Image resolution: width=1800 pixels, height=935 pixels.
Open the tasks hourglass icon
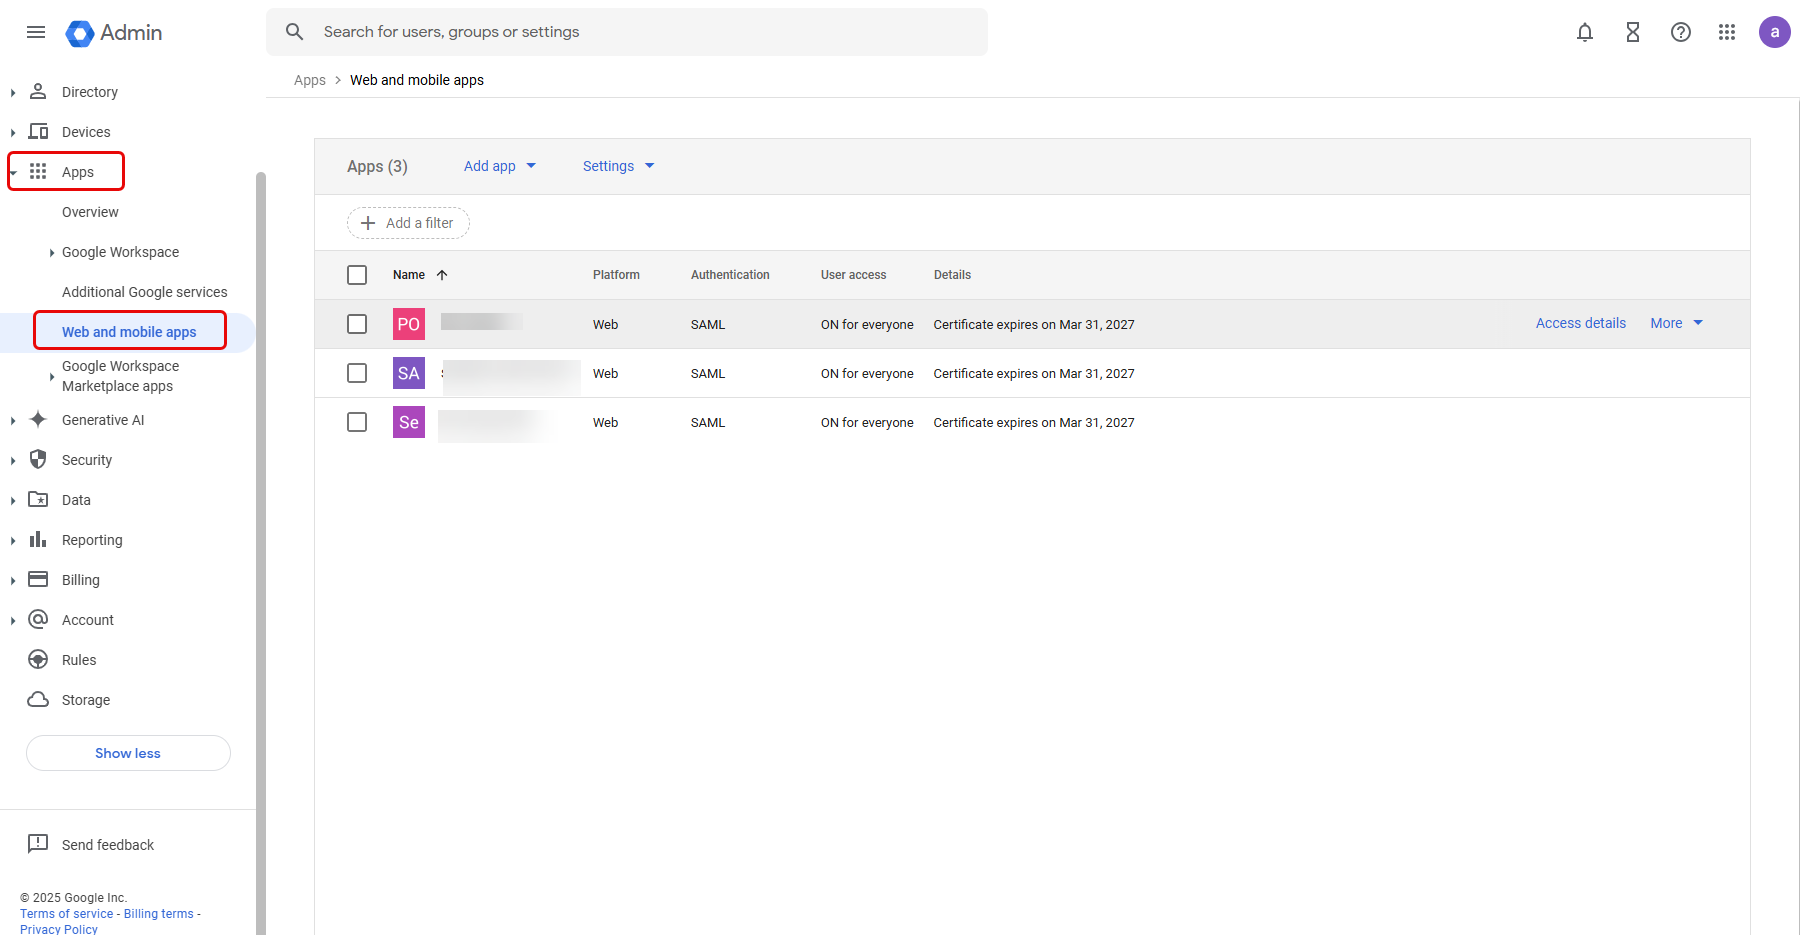click(x=1632, y=32)
